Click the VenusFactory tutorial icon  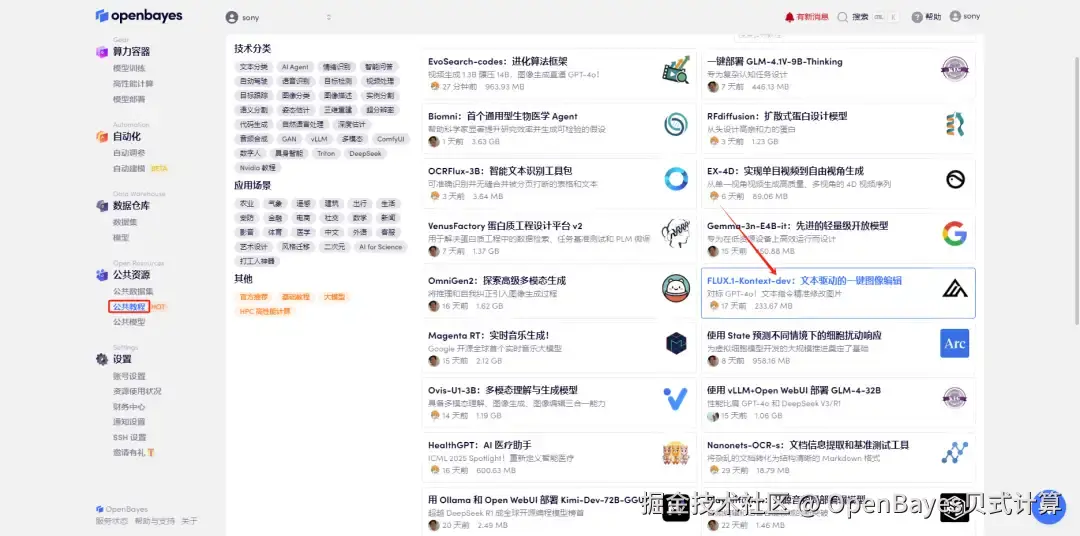[676, 234]
